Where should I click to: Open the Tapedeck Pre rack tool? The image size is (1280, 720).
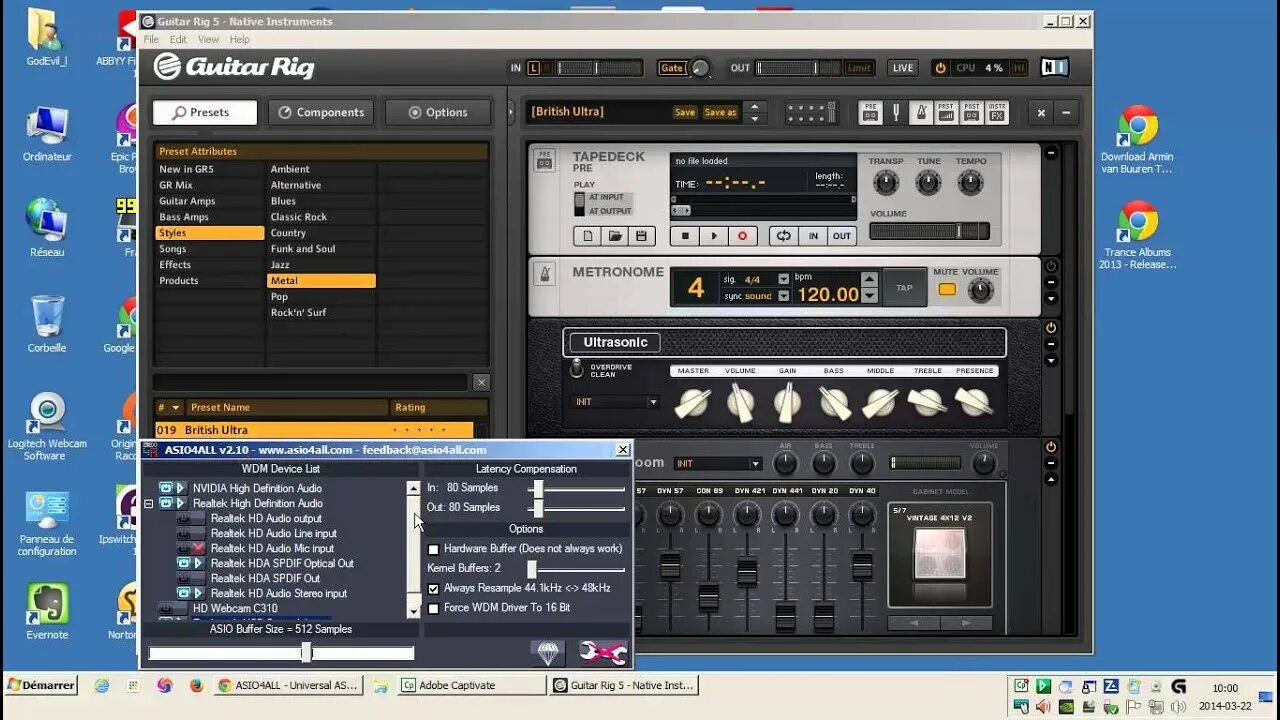pos(870,113)
